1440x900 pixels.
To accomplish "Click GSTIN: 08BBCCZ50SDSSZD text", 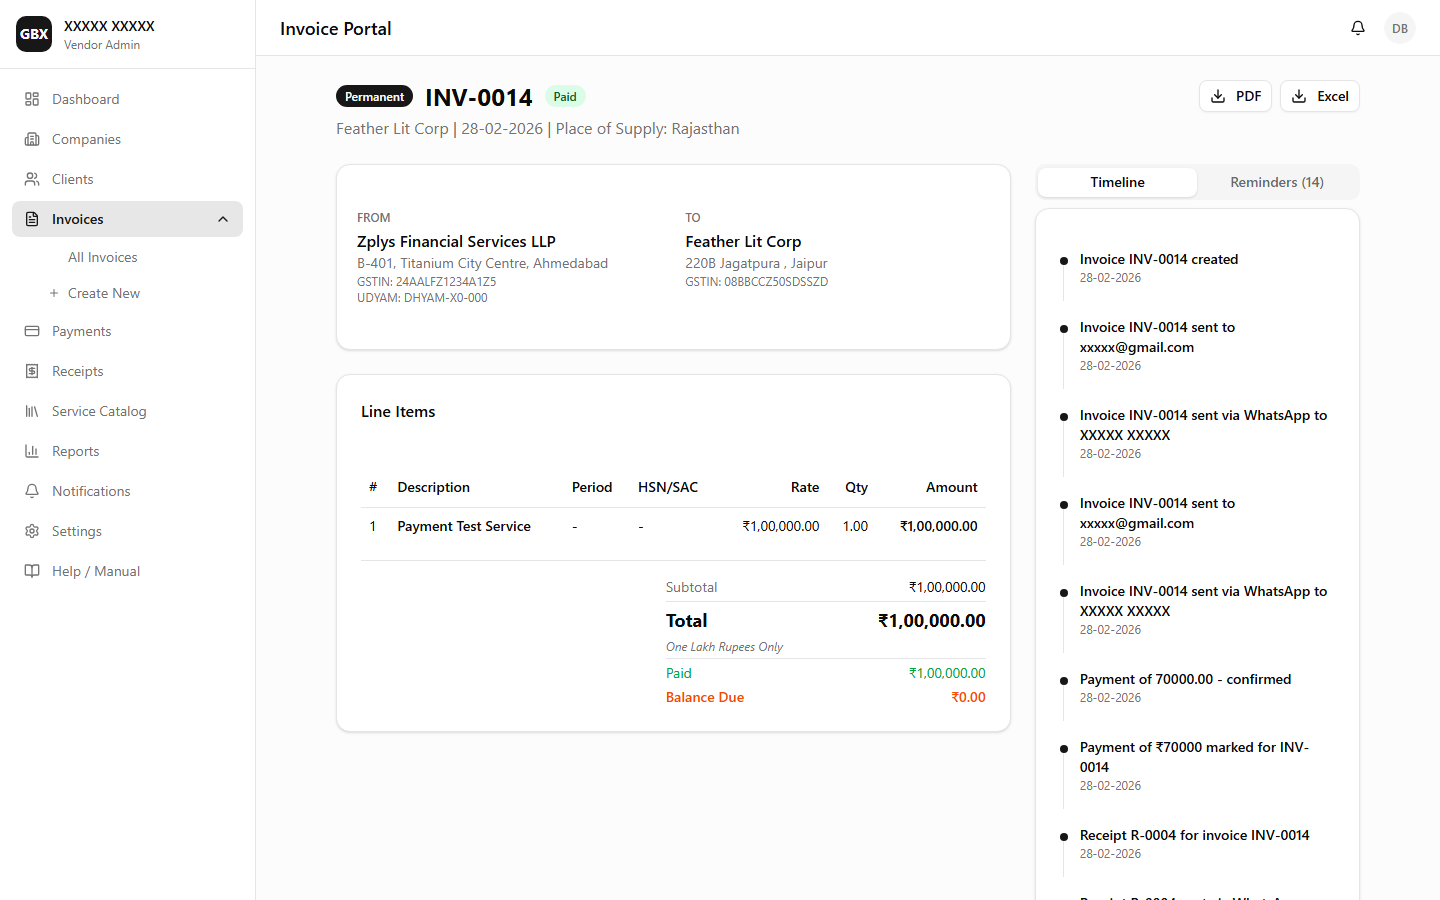I will coord(757,282).
